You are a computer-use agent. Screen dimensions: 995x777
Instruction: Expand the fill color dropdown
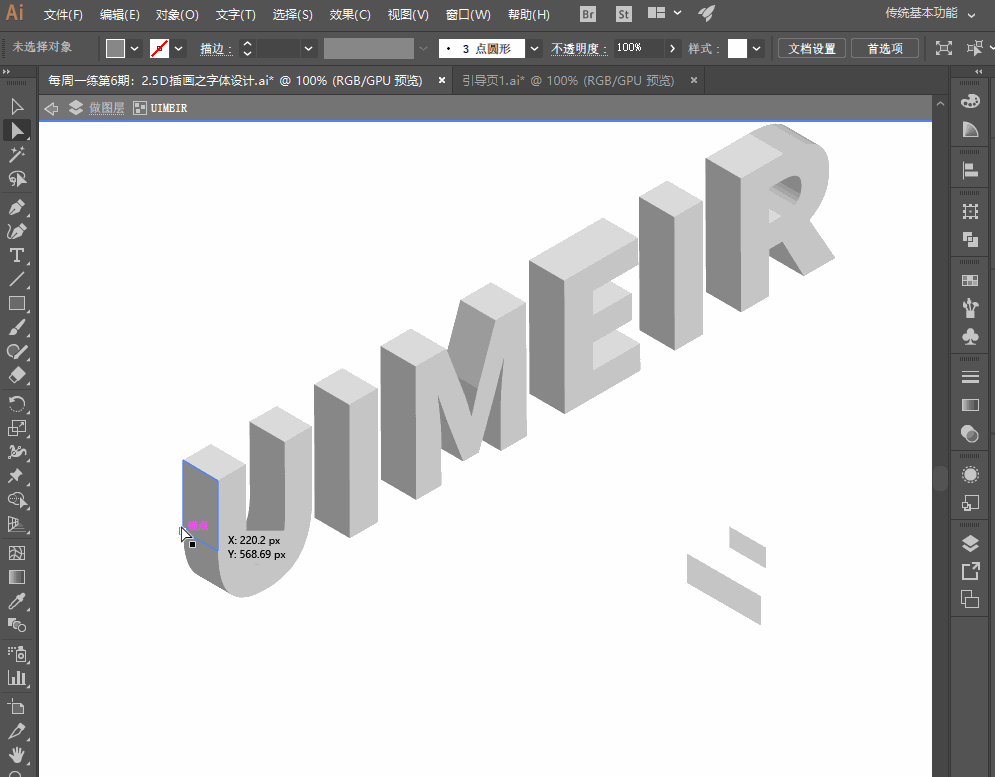click(135, 48)
